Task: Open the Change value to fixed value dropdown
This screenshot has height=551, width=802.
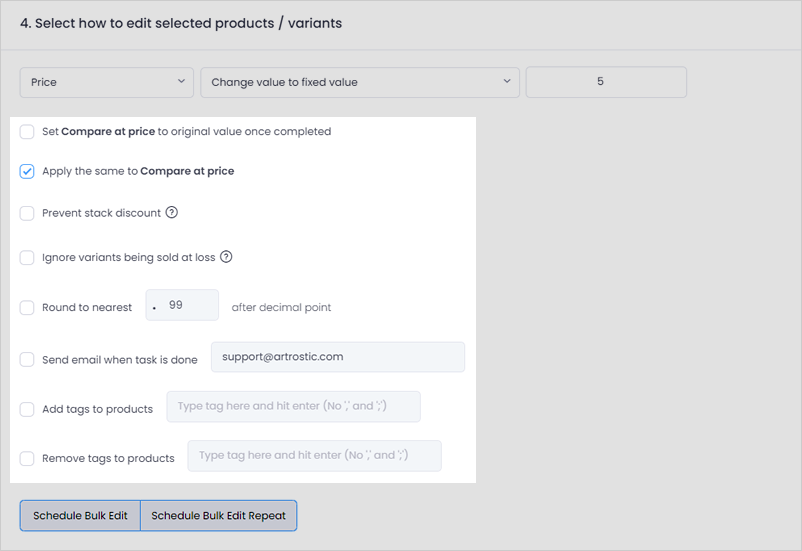Action: [360, 82]
